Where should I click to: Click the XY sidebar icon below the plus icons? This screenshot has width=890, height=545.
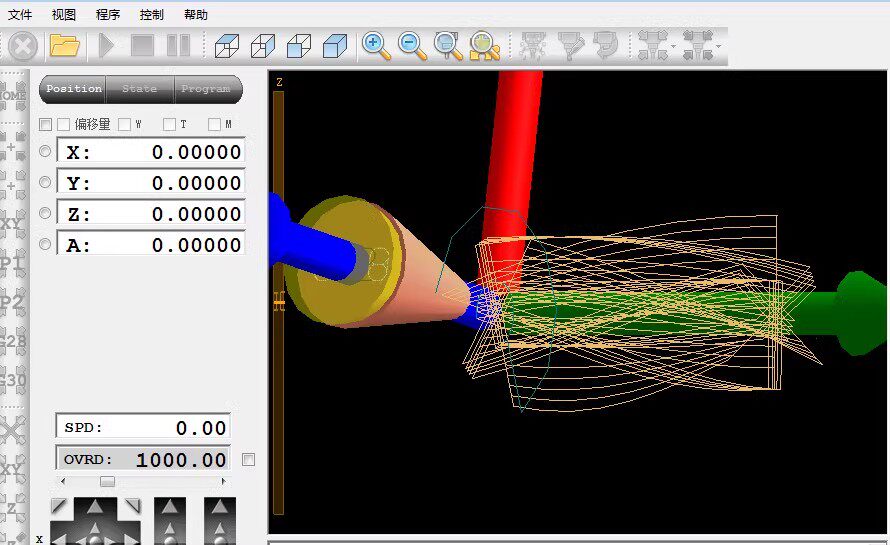tap(14, 224)
